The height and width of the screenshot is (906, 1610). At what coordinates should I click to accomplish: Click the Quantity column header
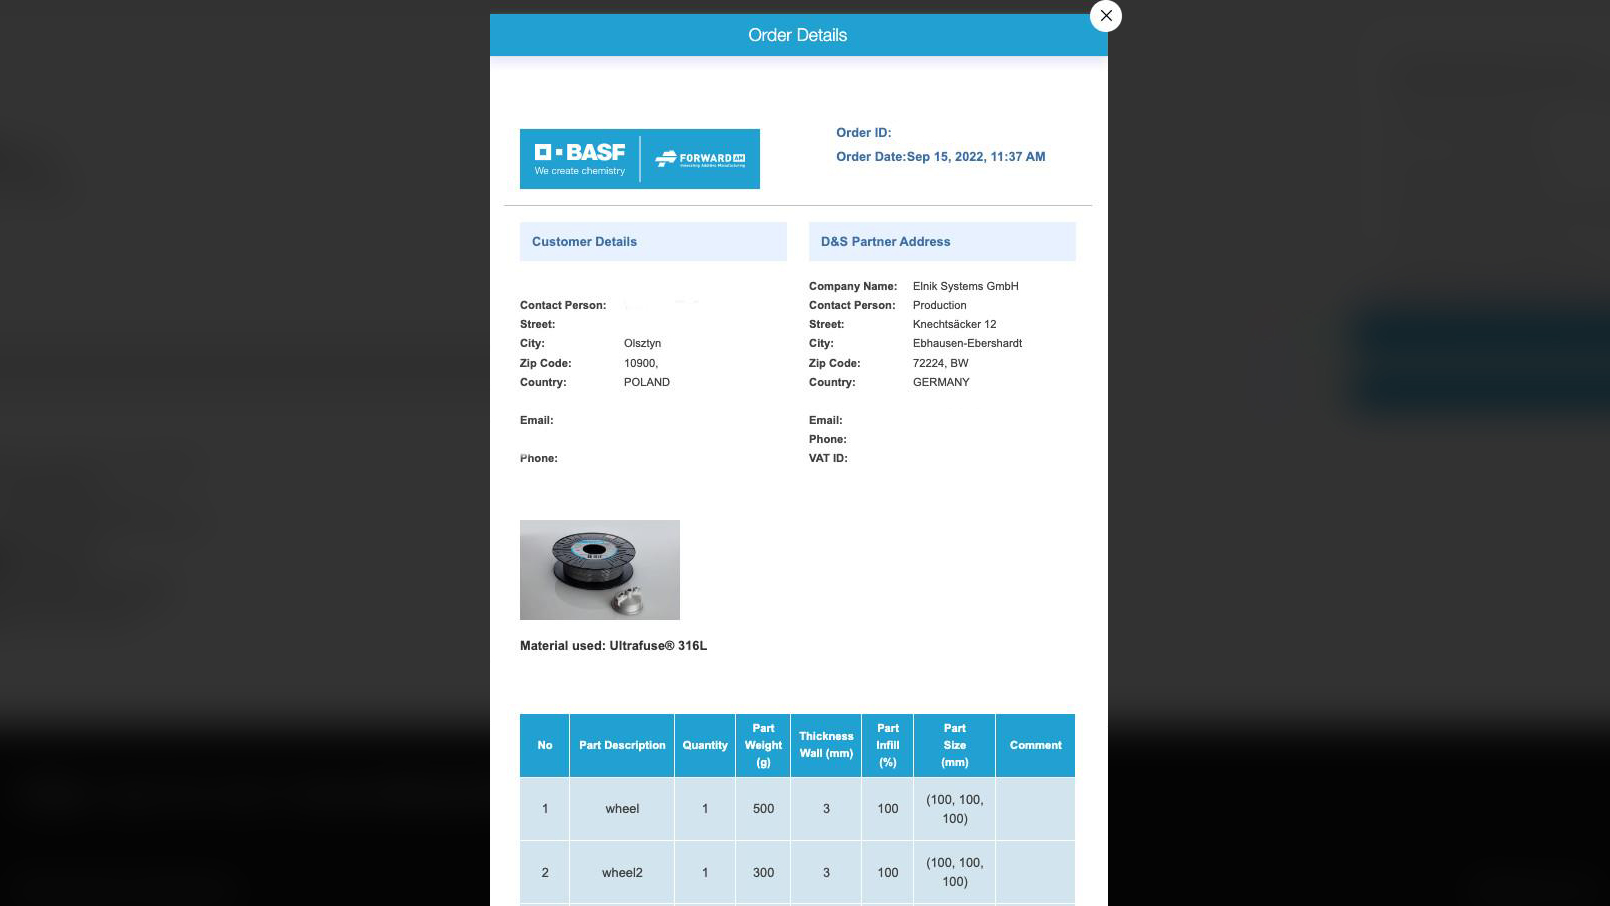tap(705, 745)
